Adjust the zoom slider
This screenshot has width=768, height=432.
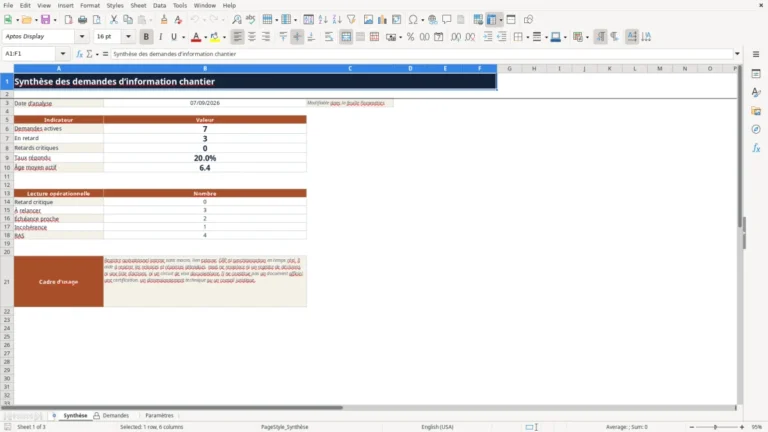(715, 427)
